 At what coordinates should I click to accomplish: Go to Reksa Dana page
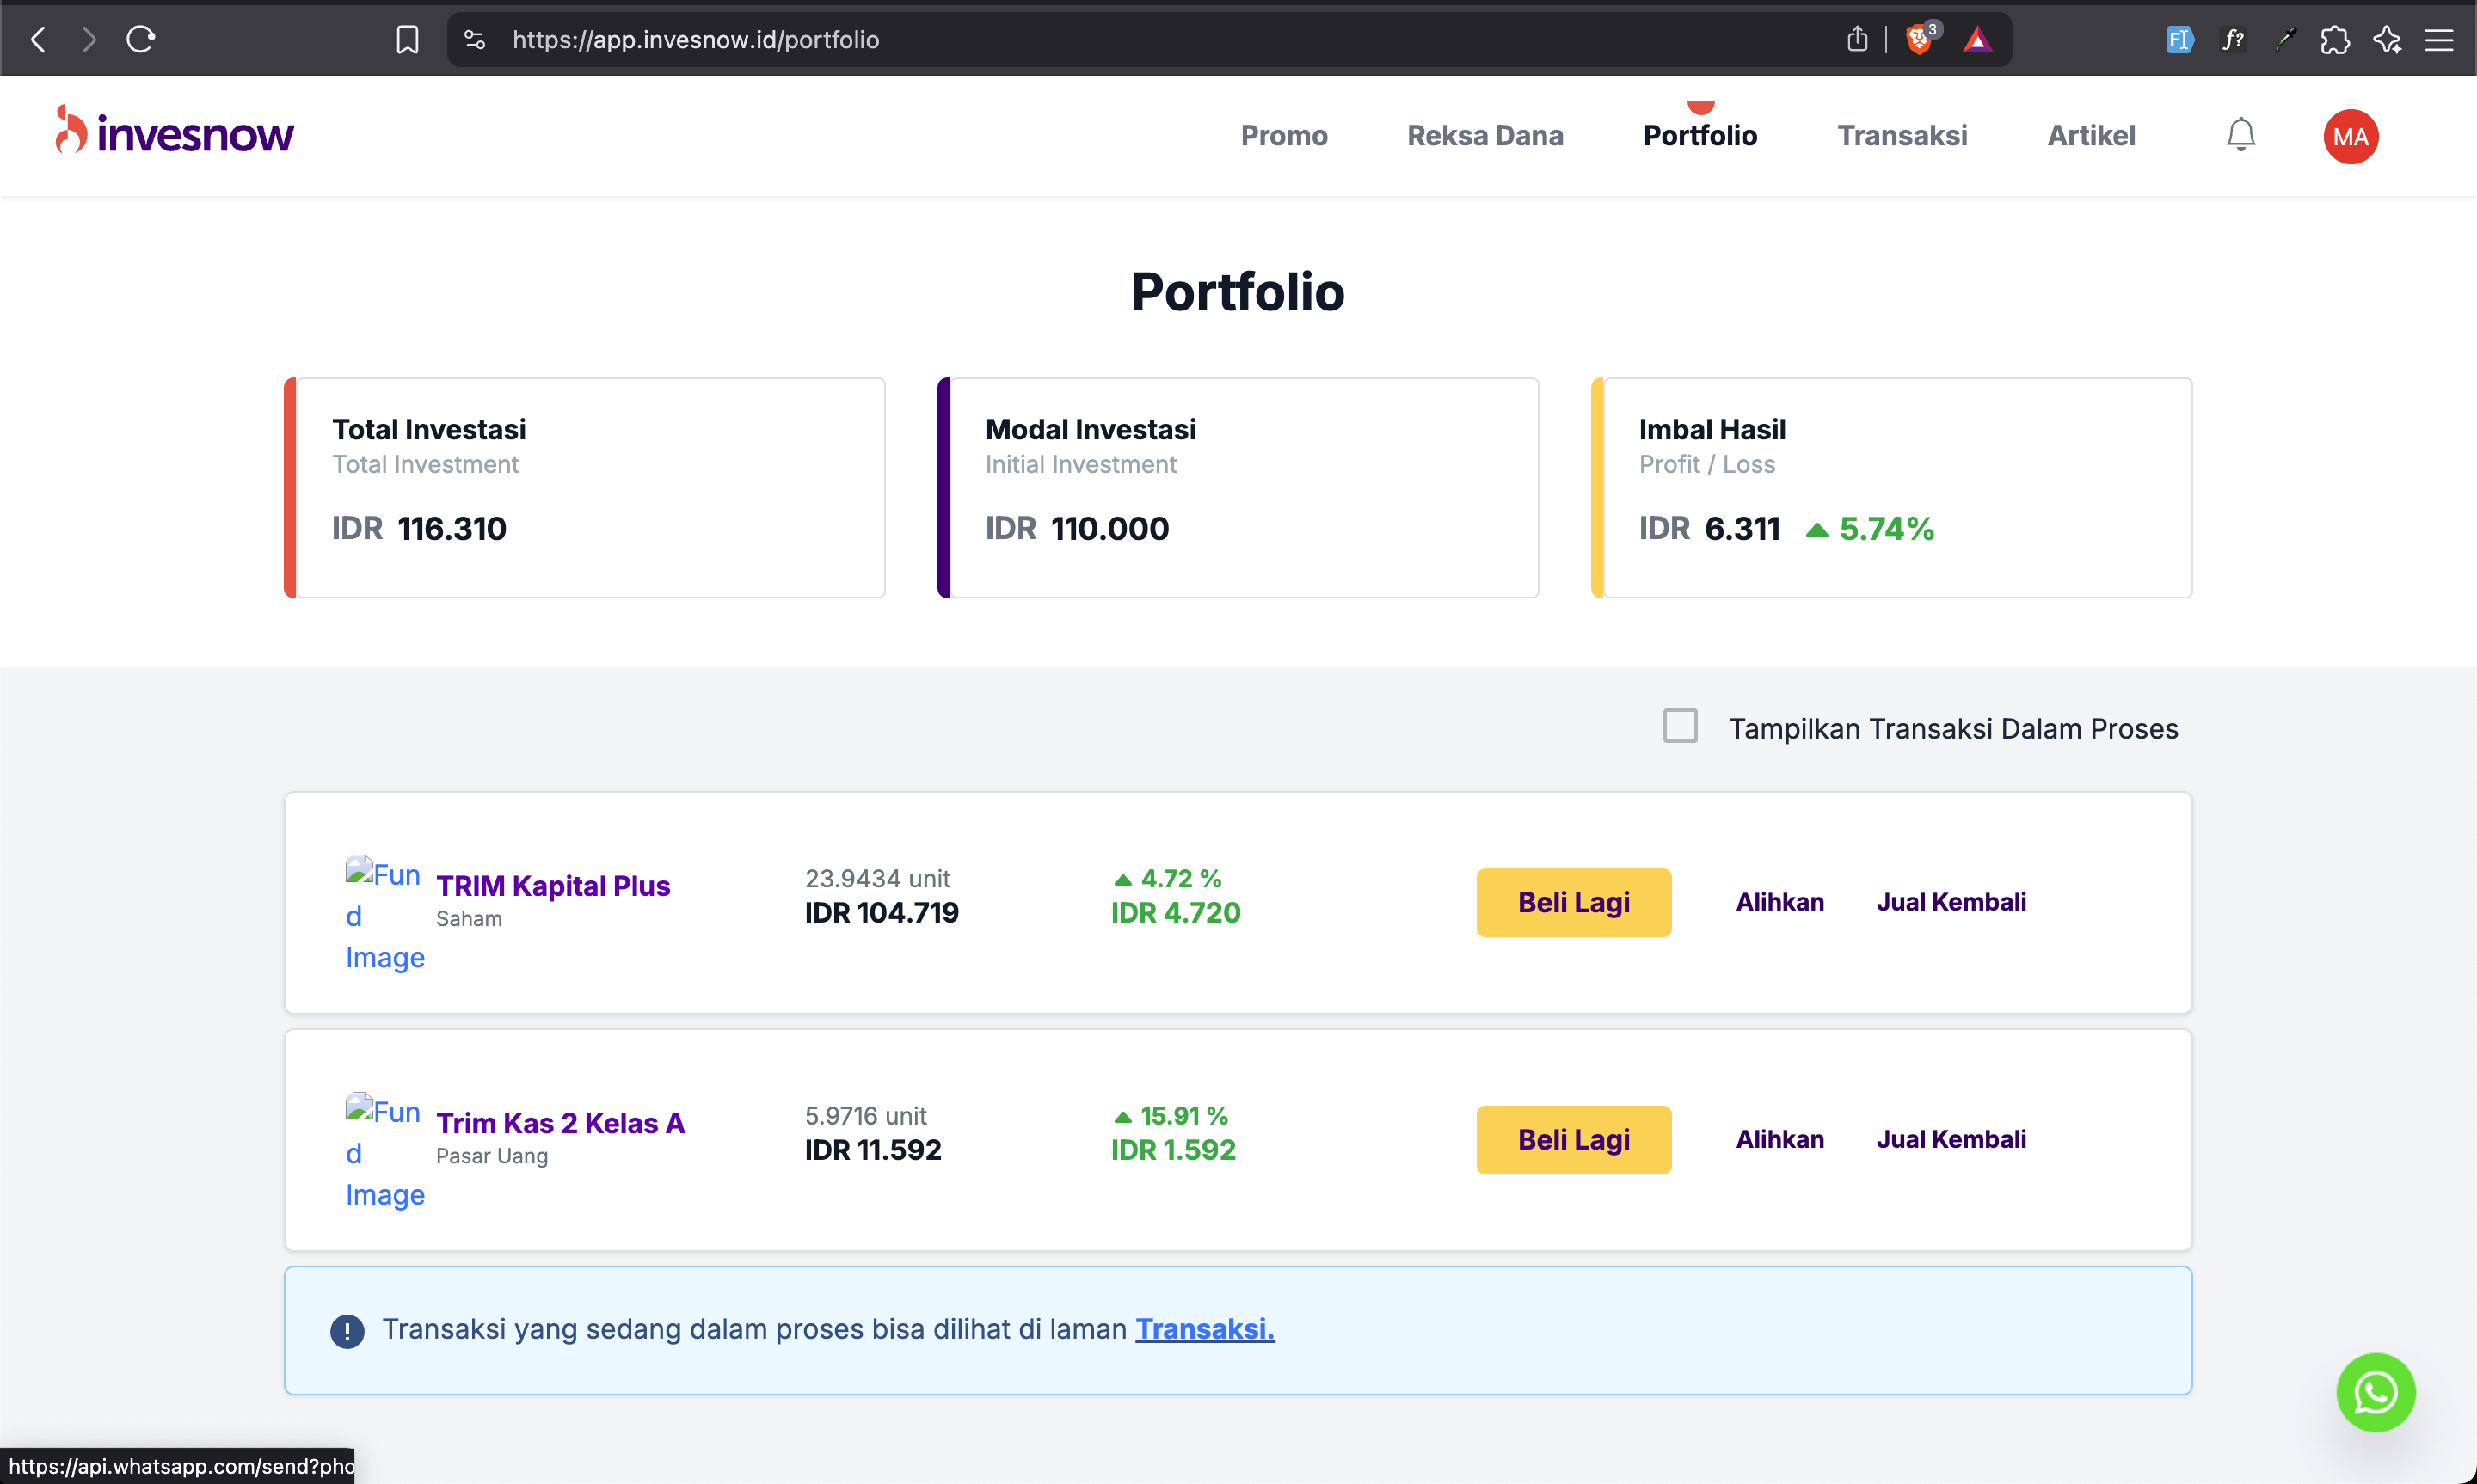[x=1485, y=135]
